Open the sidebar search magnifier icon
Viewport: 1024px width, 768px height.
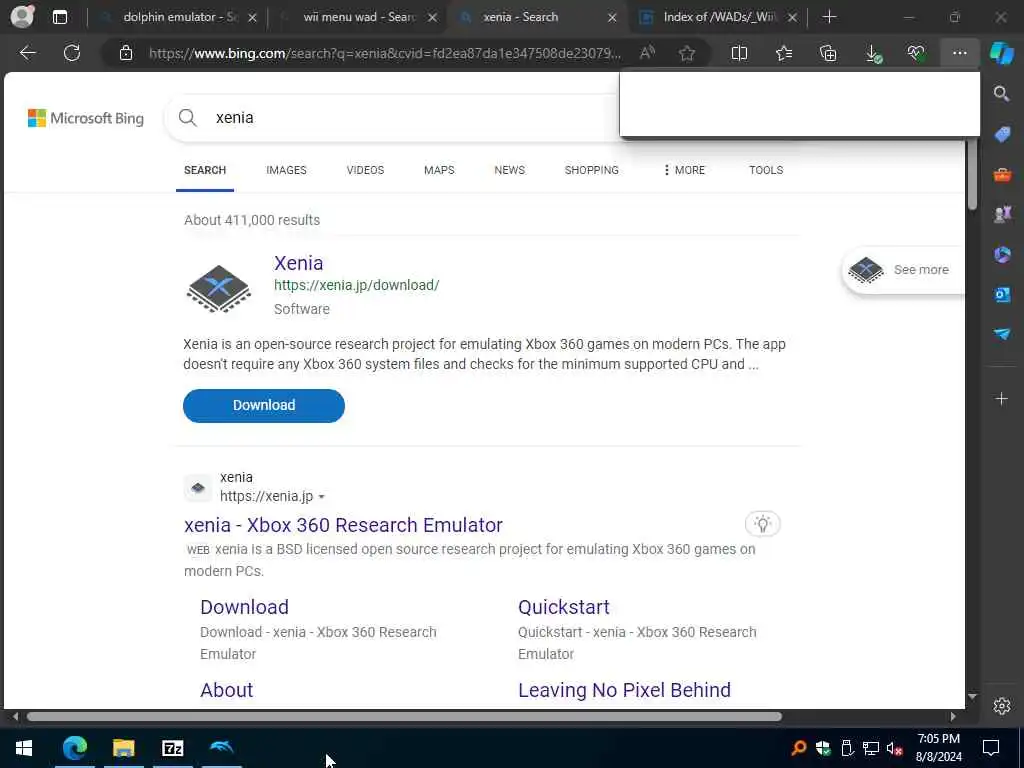tap(1002, 94)
